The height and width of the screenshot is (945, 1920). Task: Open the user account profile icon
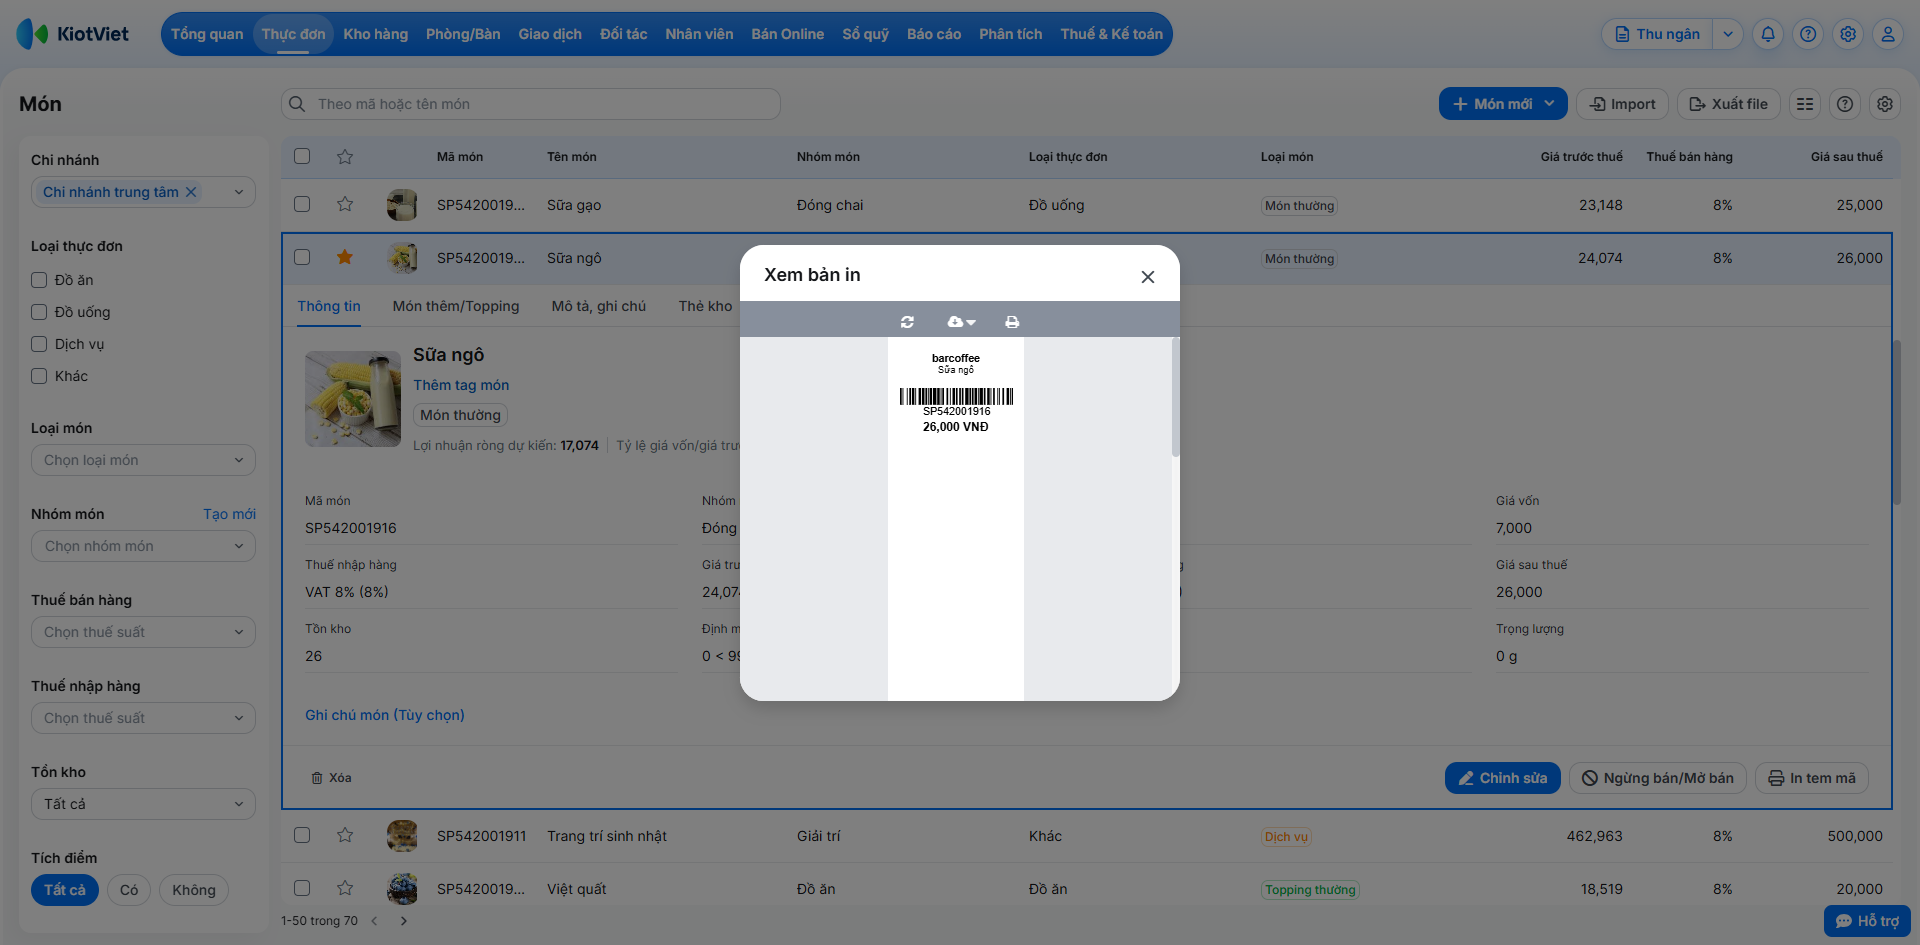(1888, 34)
